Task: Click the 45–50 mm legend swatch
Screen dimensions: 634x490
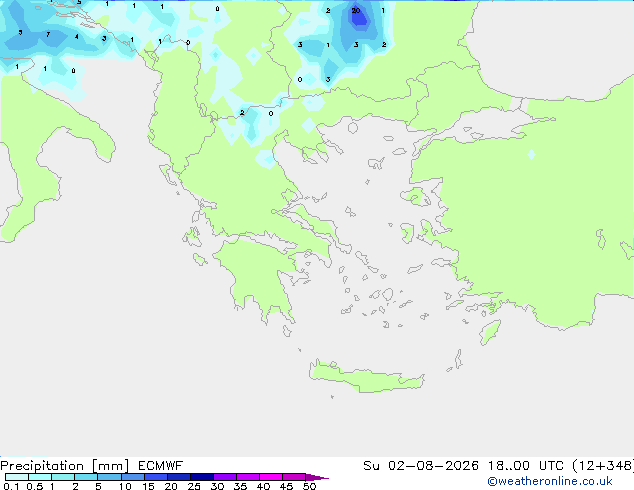Action: point(294,477)
